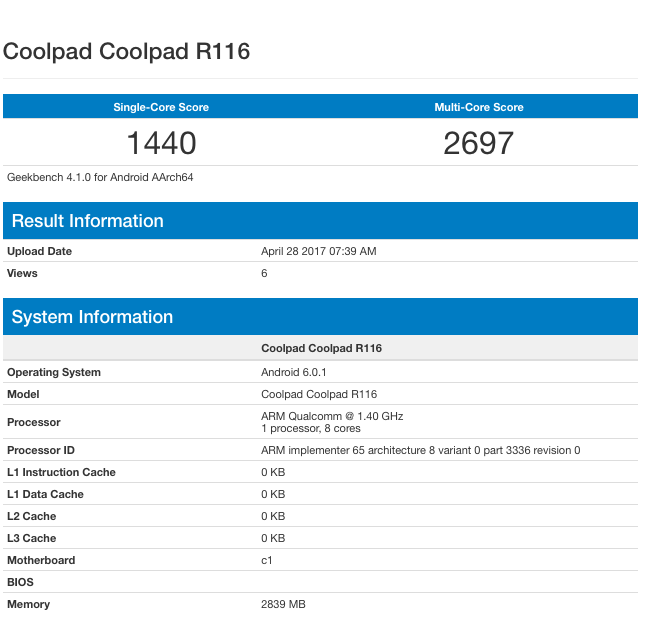The image size is (645, 624).
Task: Click the BIOS label
Action: [x=20, y=582]
